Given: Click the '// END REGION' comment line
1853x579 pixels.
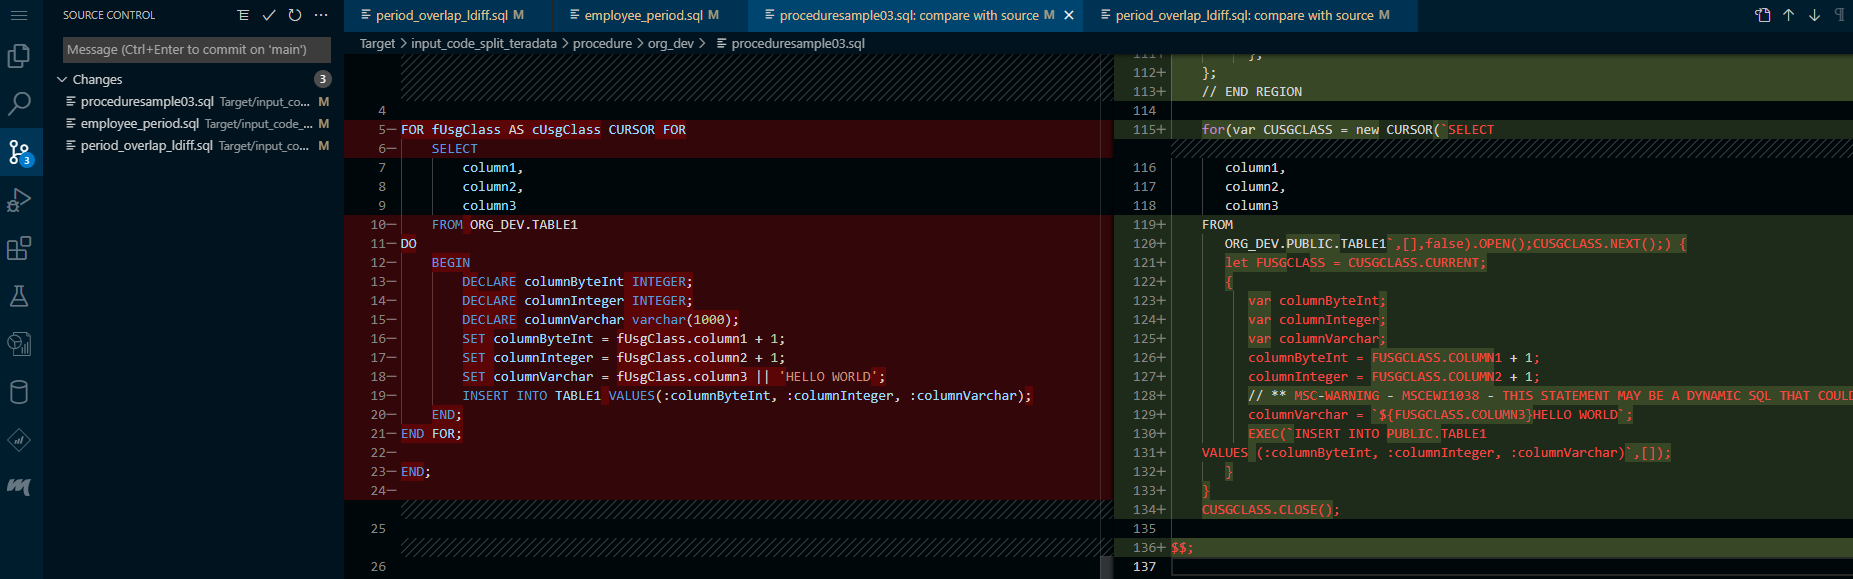Looking at the screenshot, I should pos(1252,92).
